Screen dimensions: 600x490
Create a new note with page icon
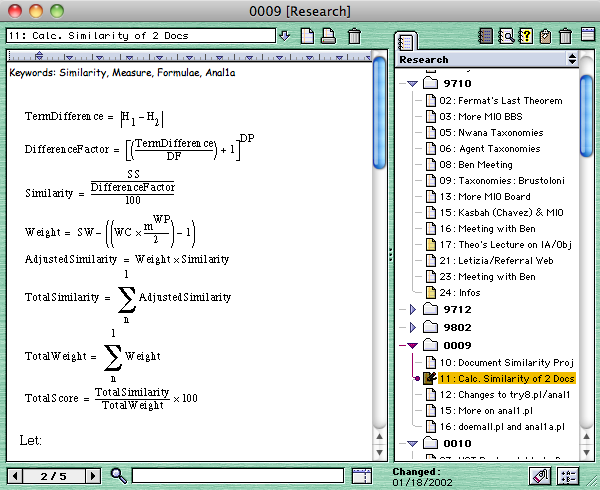[x=308, y=36]
